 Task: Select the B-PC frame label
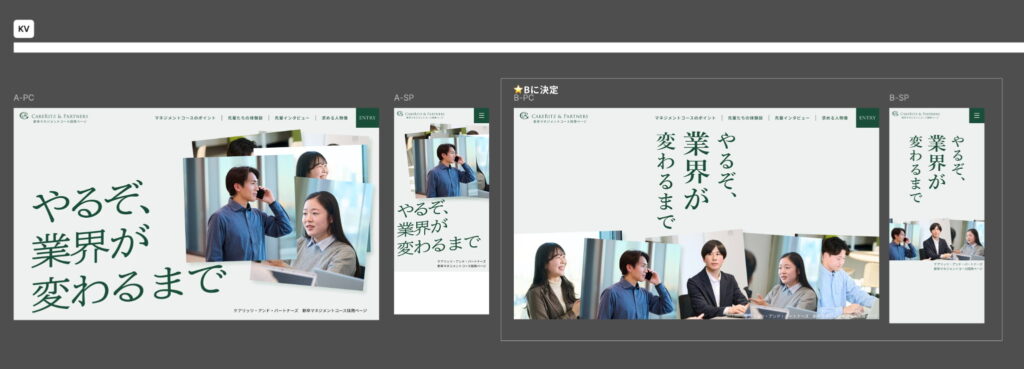click(x=524, y=98)
